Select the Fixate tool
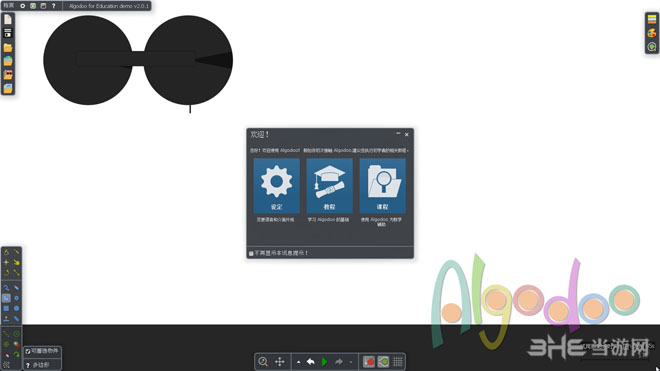The width and height of the screenshot is (660, 371). click(6, 344)
